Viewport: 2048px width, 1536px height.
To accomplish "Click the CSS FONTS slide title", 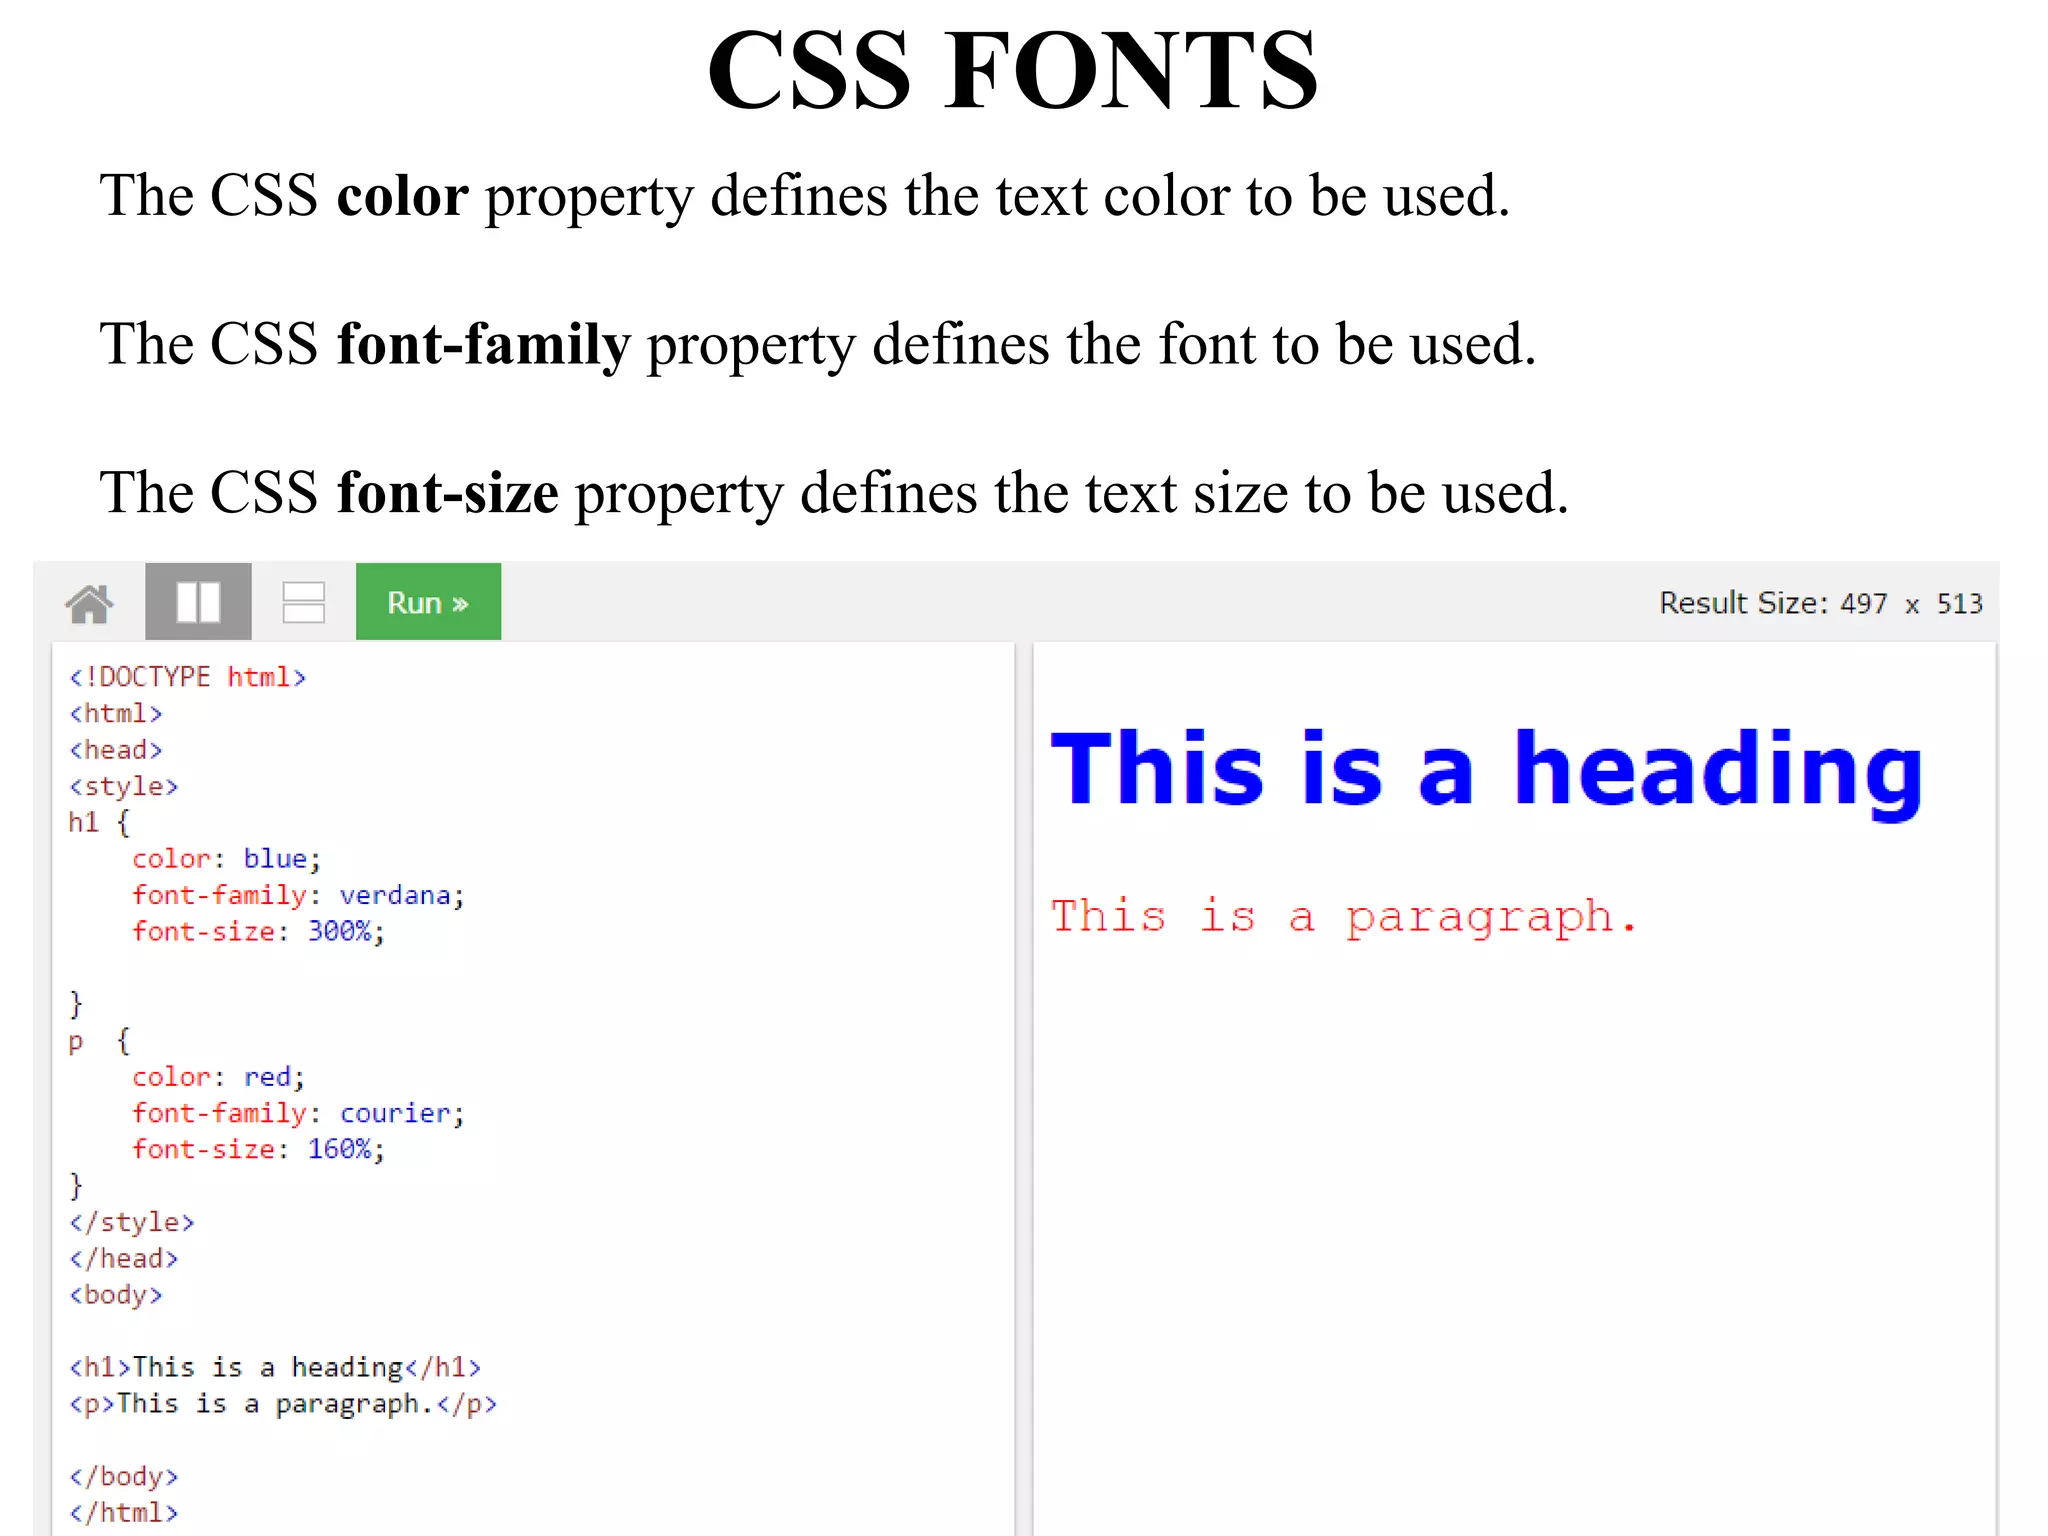I will click(x=1012, y=70).
